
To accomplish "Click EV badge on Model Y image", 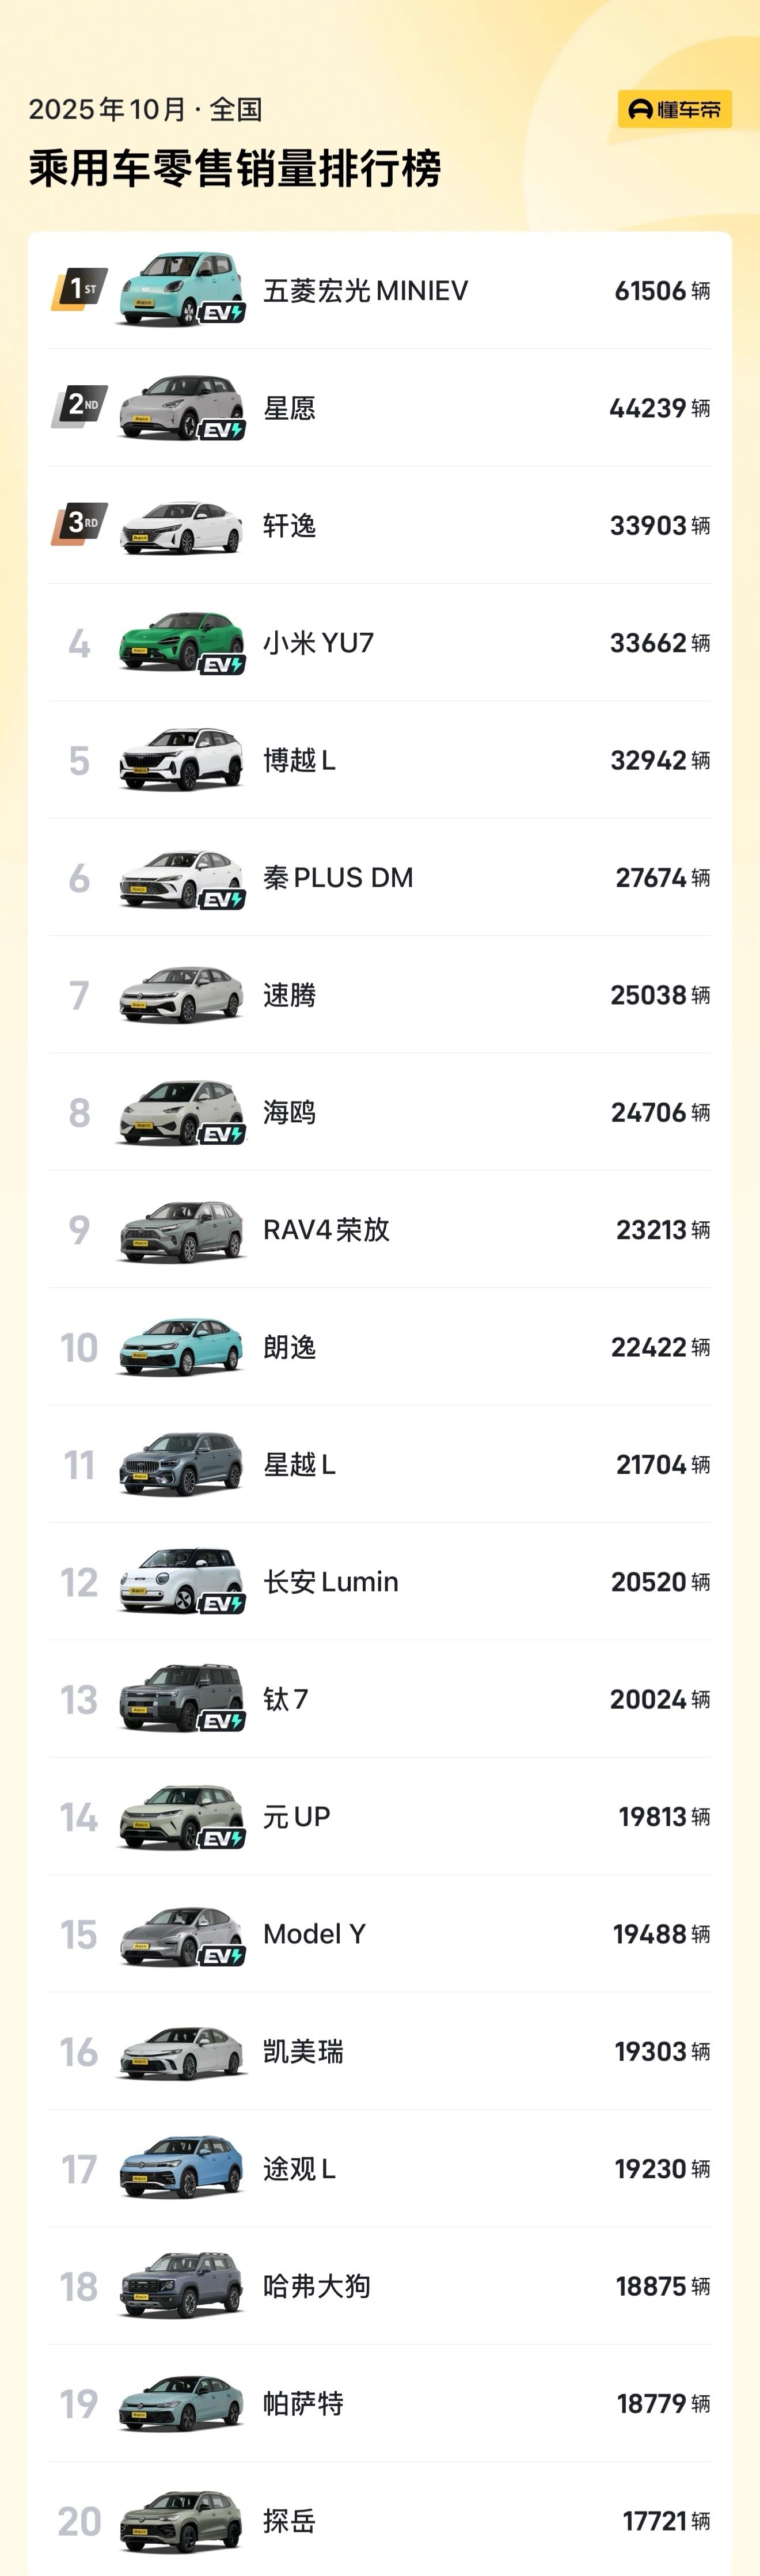I will click(x=222, y=1956).
